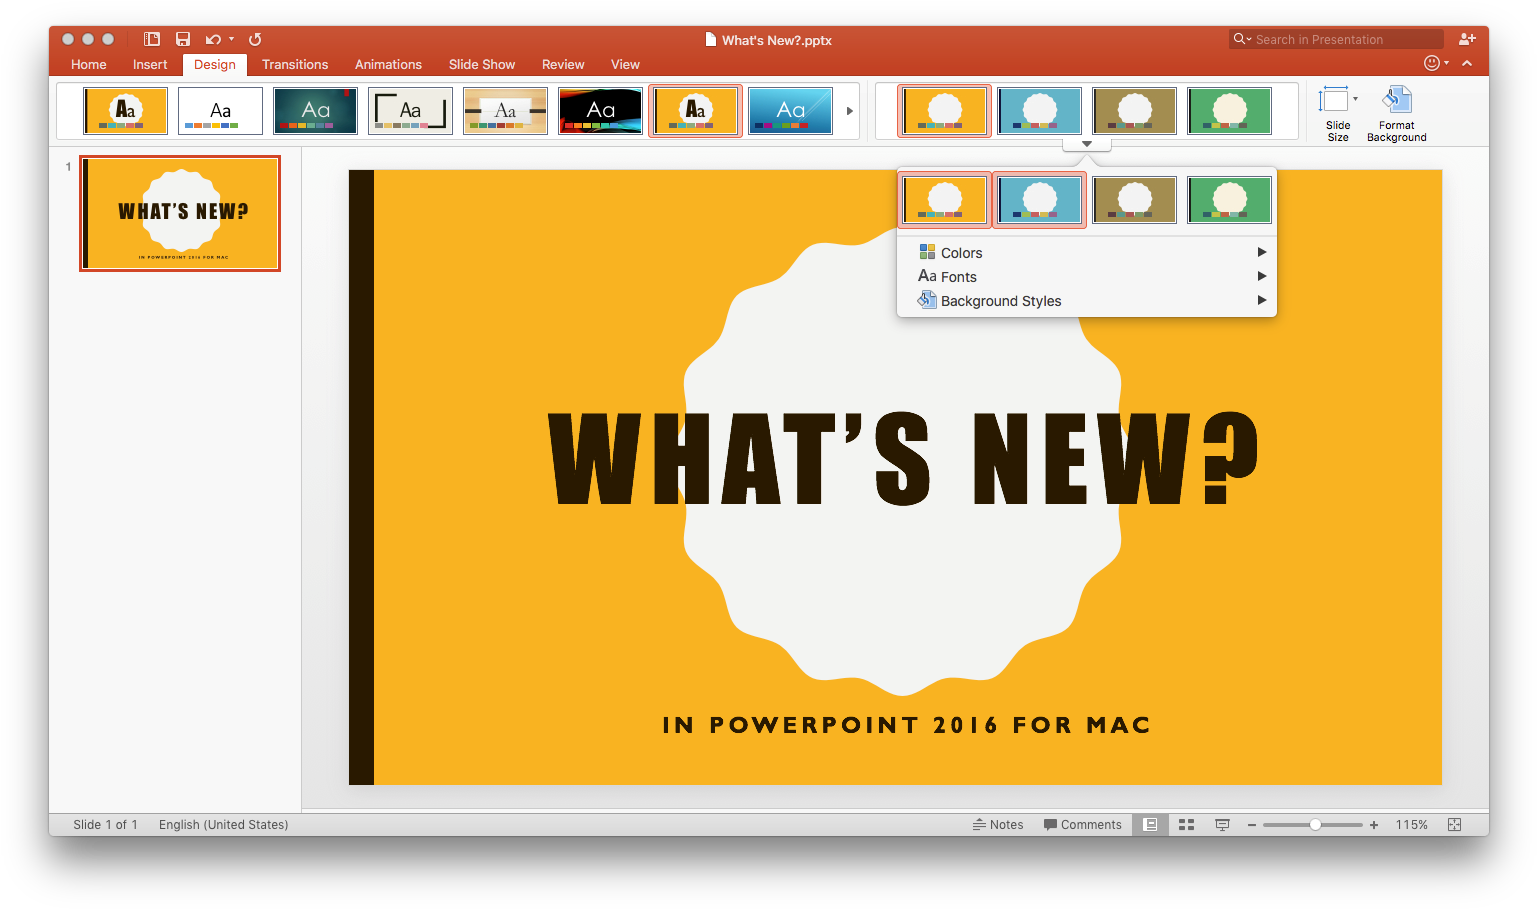Select the blue theme variant thumbnail

[x=1039, y=199]
